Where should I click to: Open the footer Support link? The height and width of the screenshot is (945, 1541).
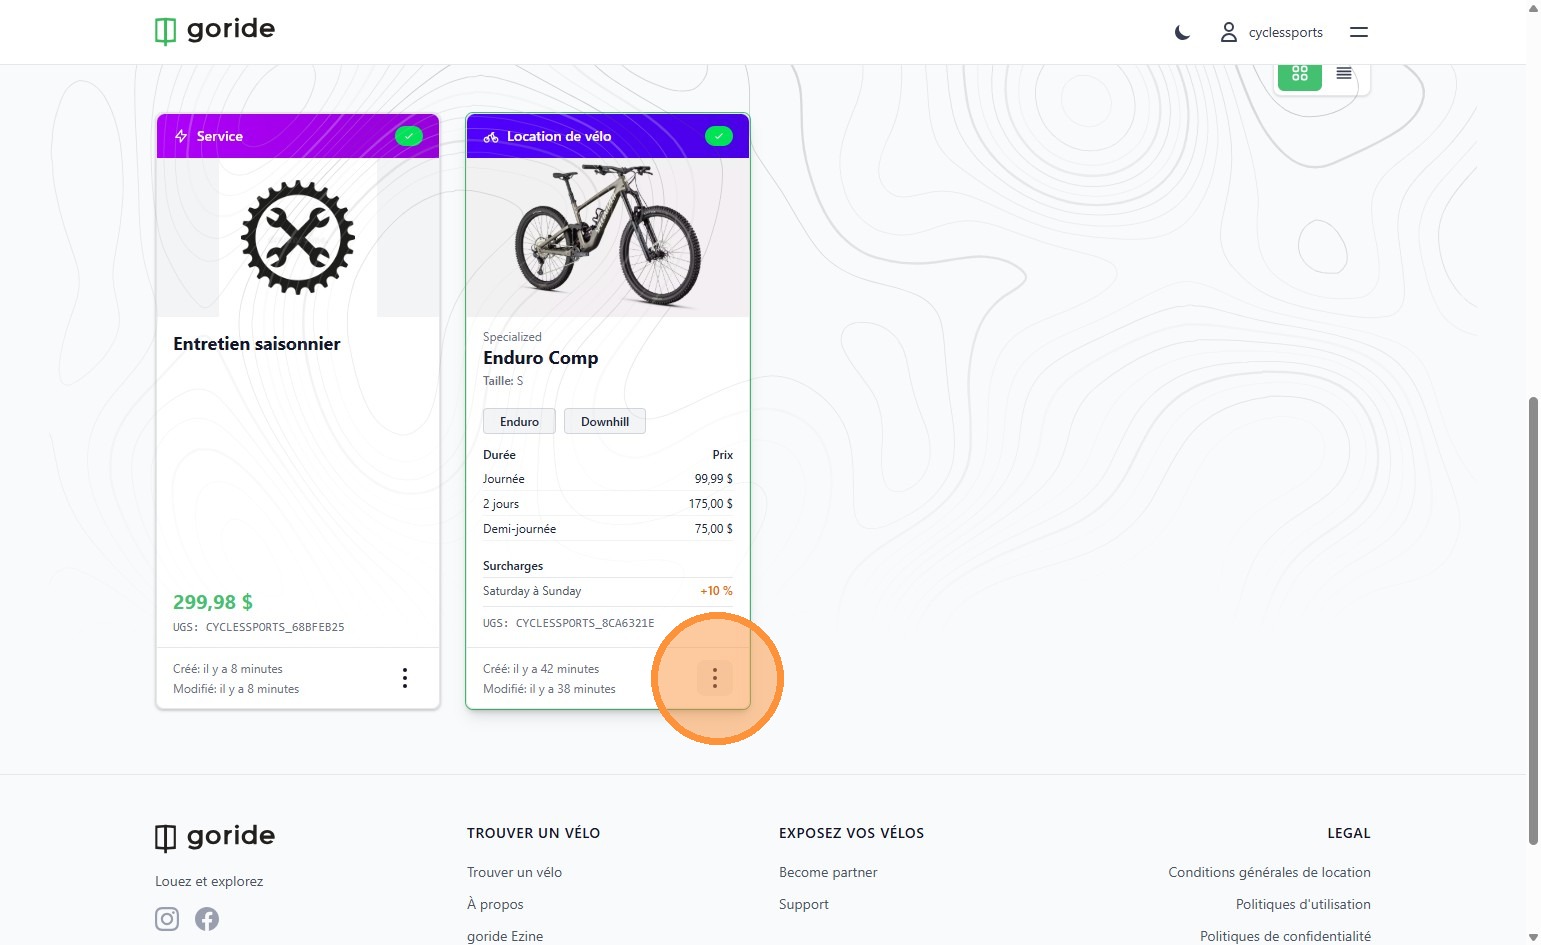[804, 904]
